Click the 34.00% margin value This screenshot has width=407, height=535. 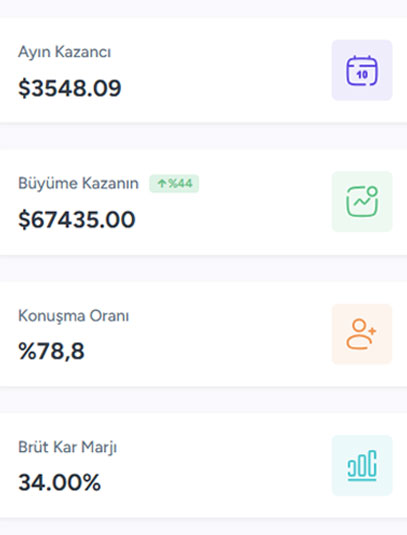coord(59,482)
